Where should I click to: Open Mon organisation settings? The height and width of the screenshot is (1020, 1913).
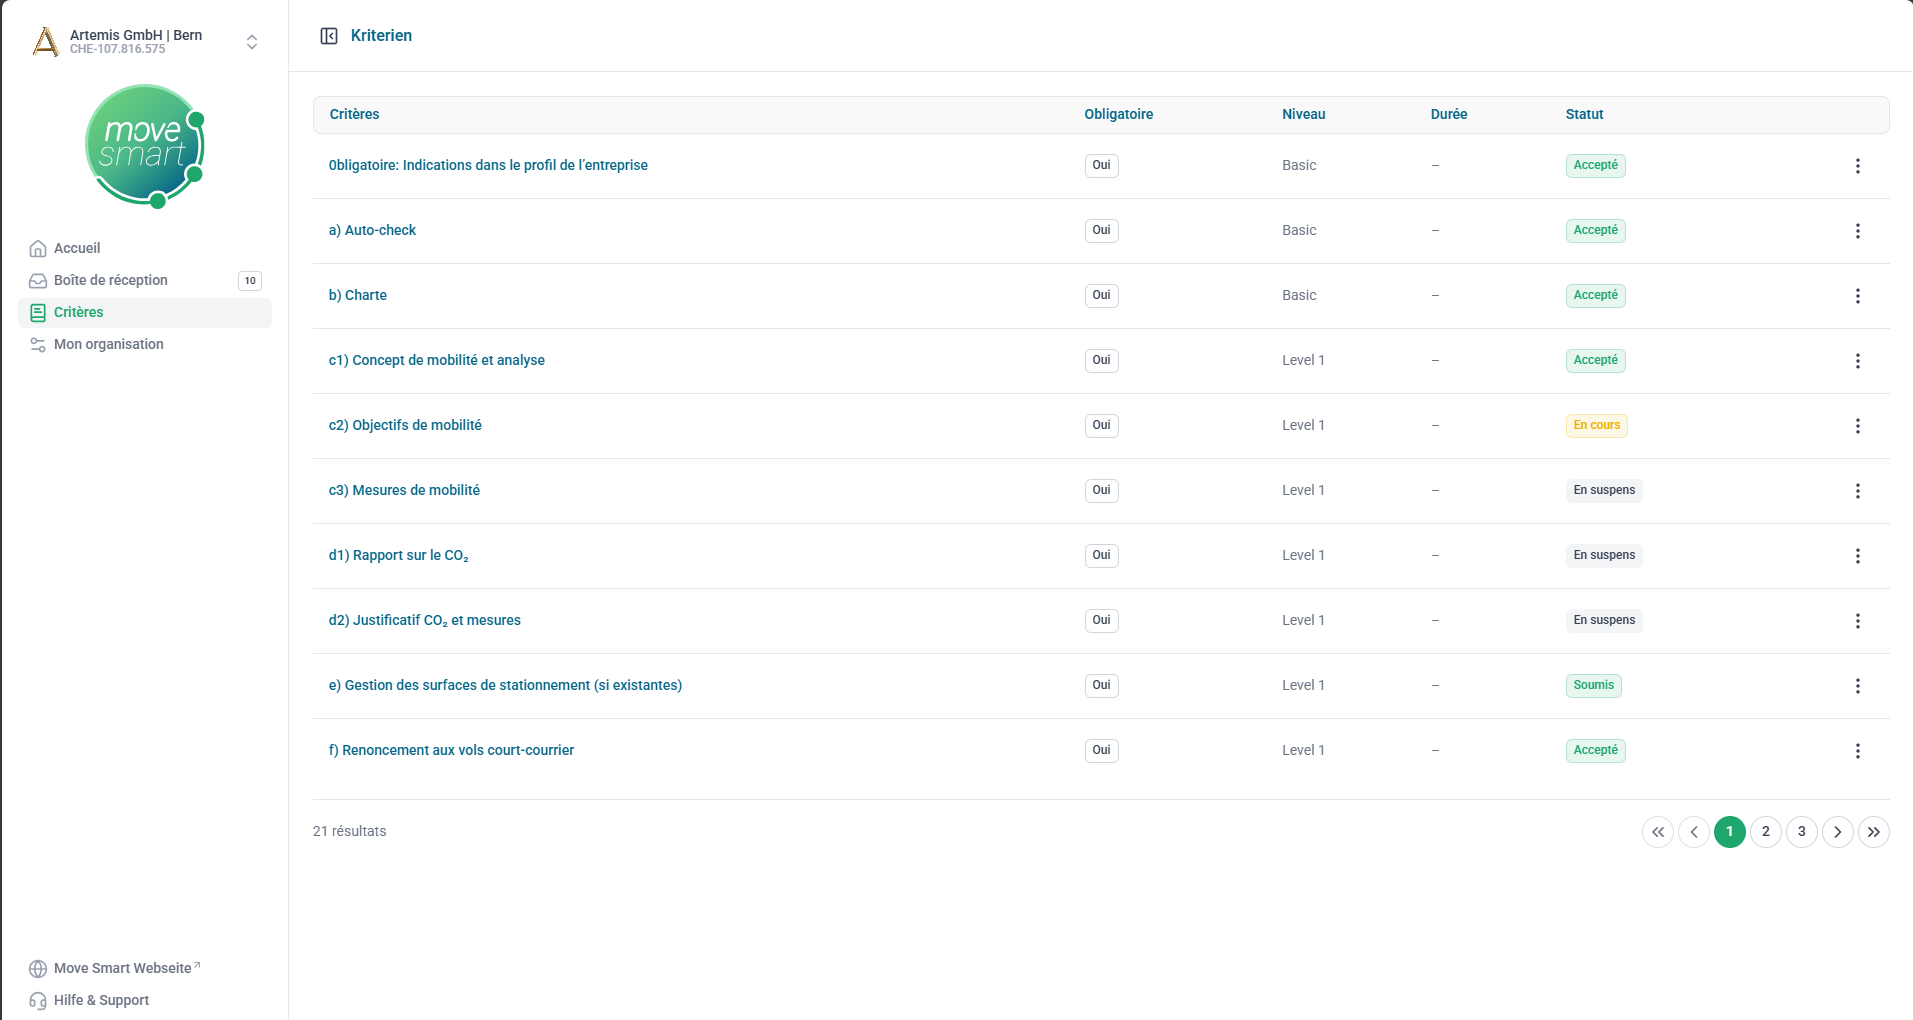coord(108,344)
